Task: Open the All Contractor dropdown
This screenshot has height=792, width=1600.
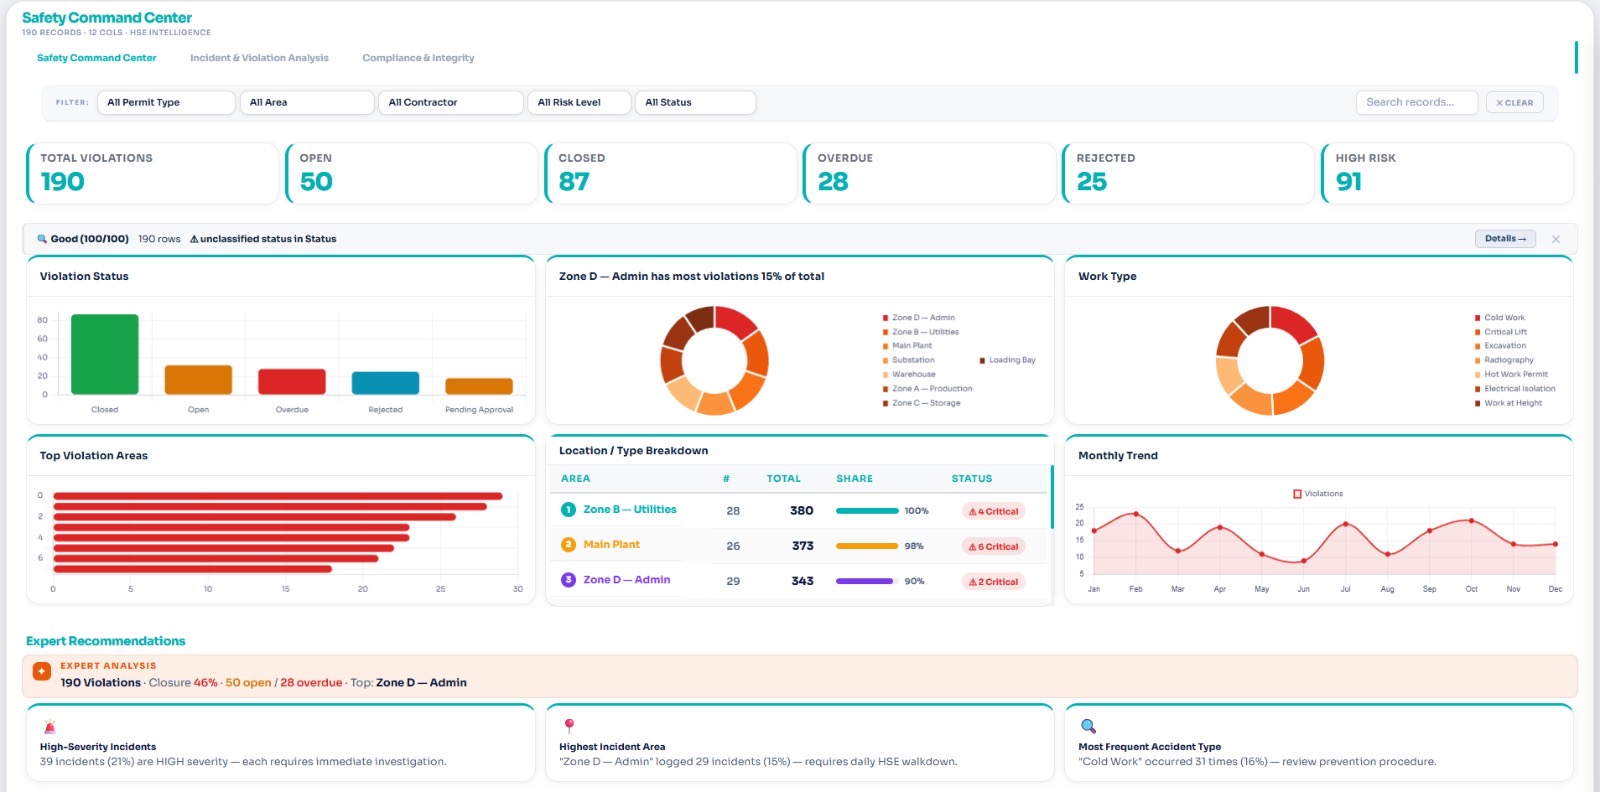Action: 451,102
